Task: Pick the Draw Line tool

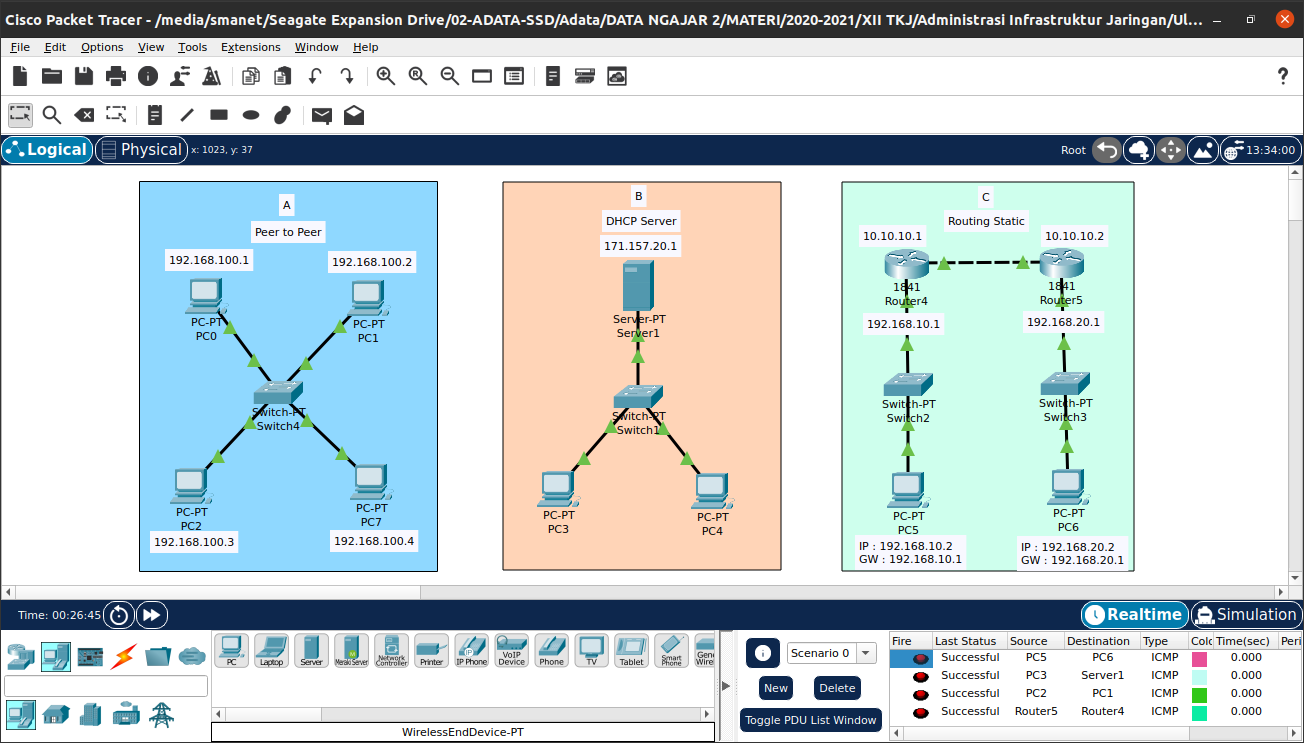Action: pyautogui.click(x=187, y=115)
